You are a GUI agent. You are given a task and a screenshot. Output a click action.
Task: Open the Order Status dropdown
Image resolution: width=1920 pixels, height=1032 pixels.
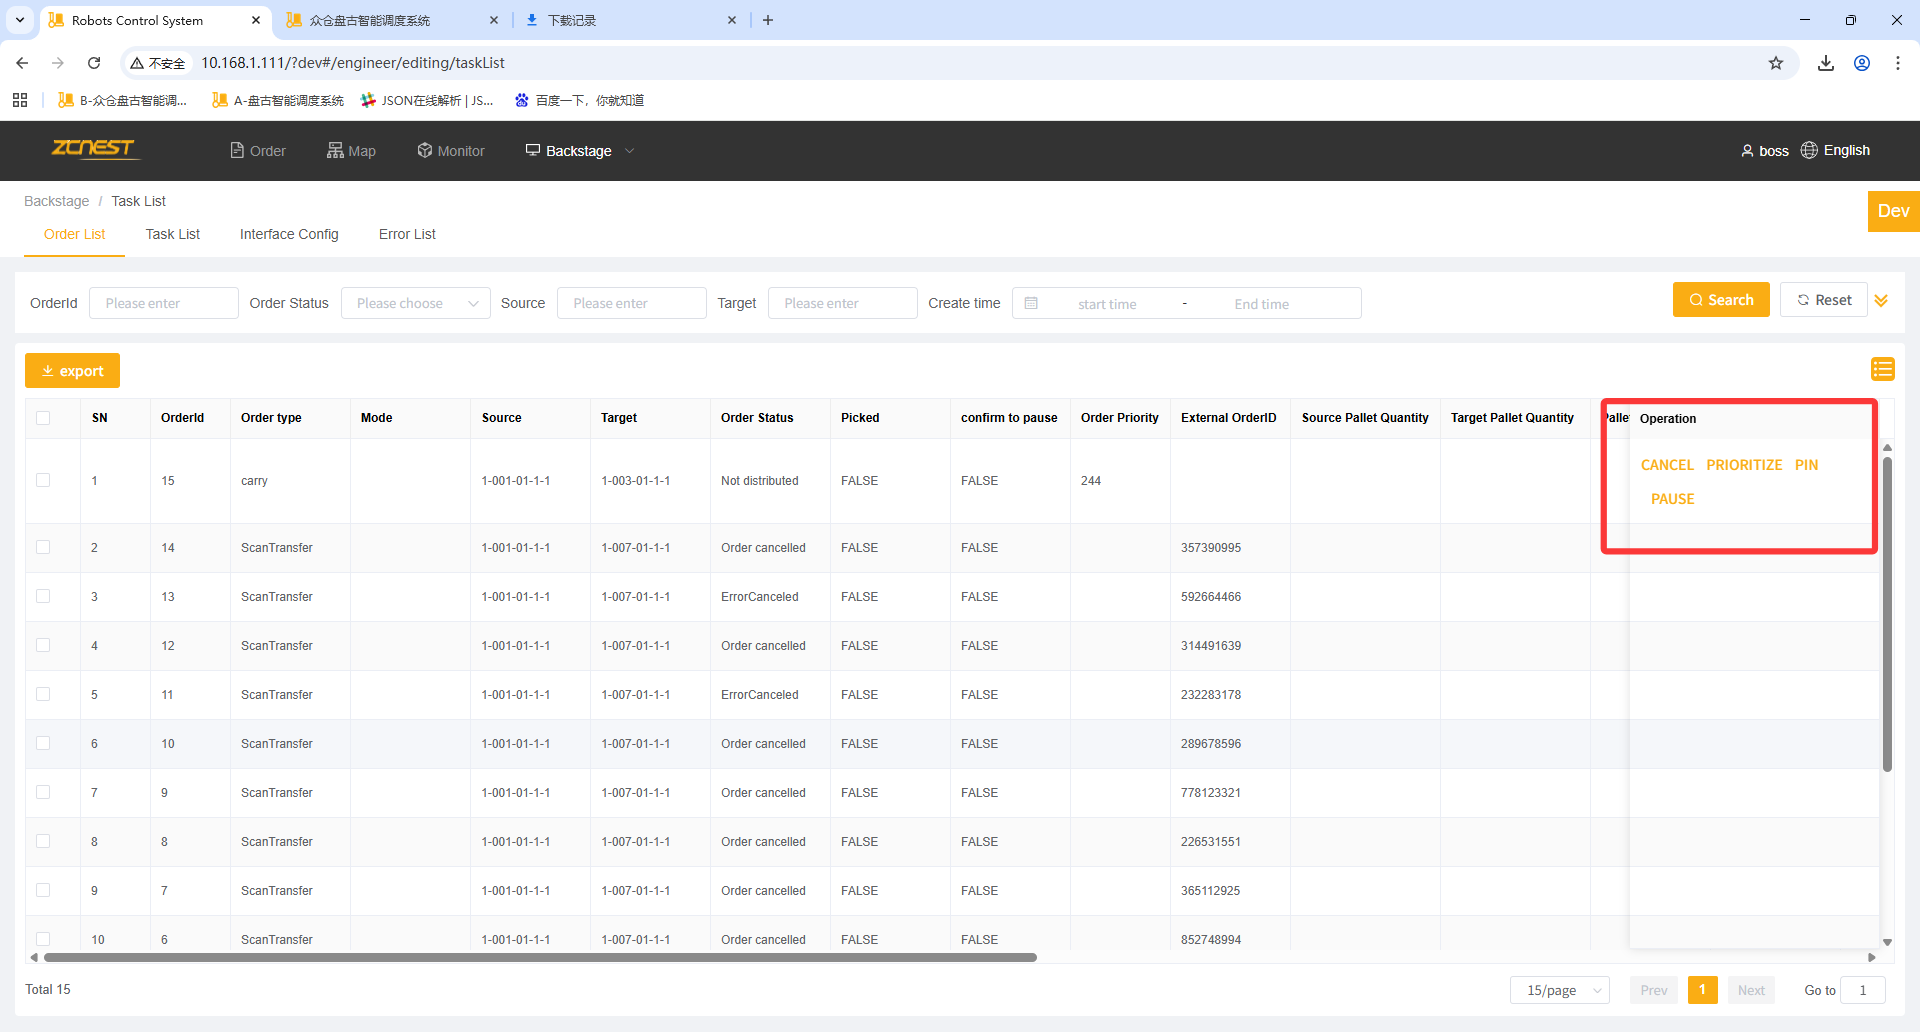point(415,304)
